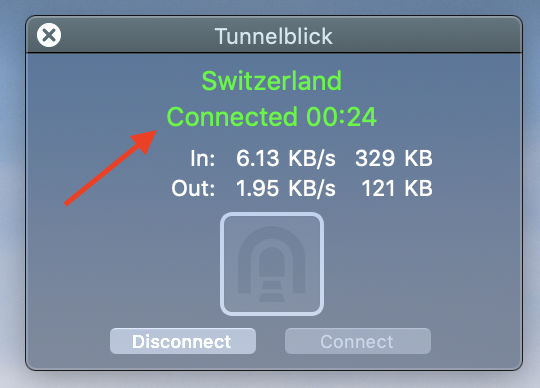
Task: Click the 329 KB inbound total
Action: click(x=394, y=158)
